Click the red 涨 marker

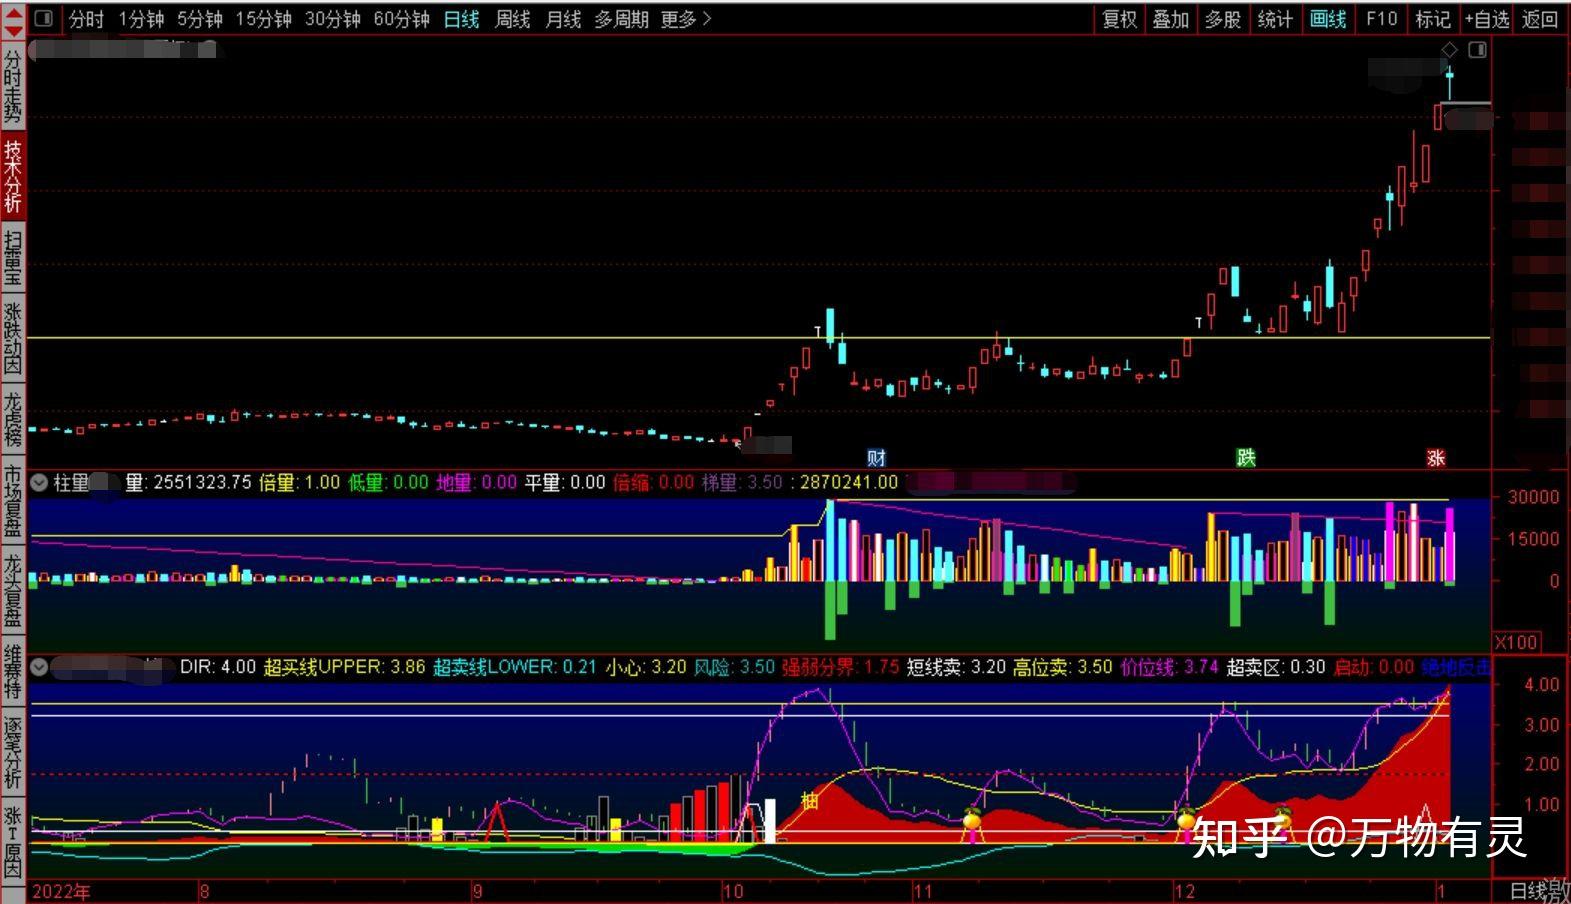pos(1436,458)
